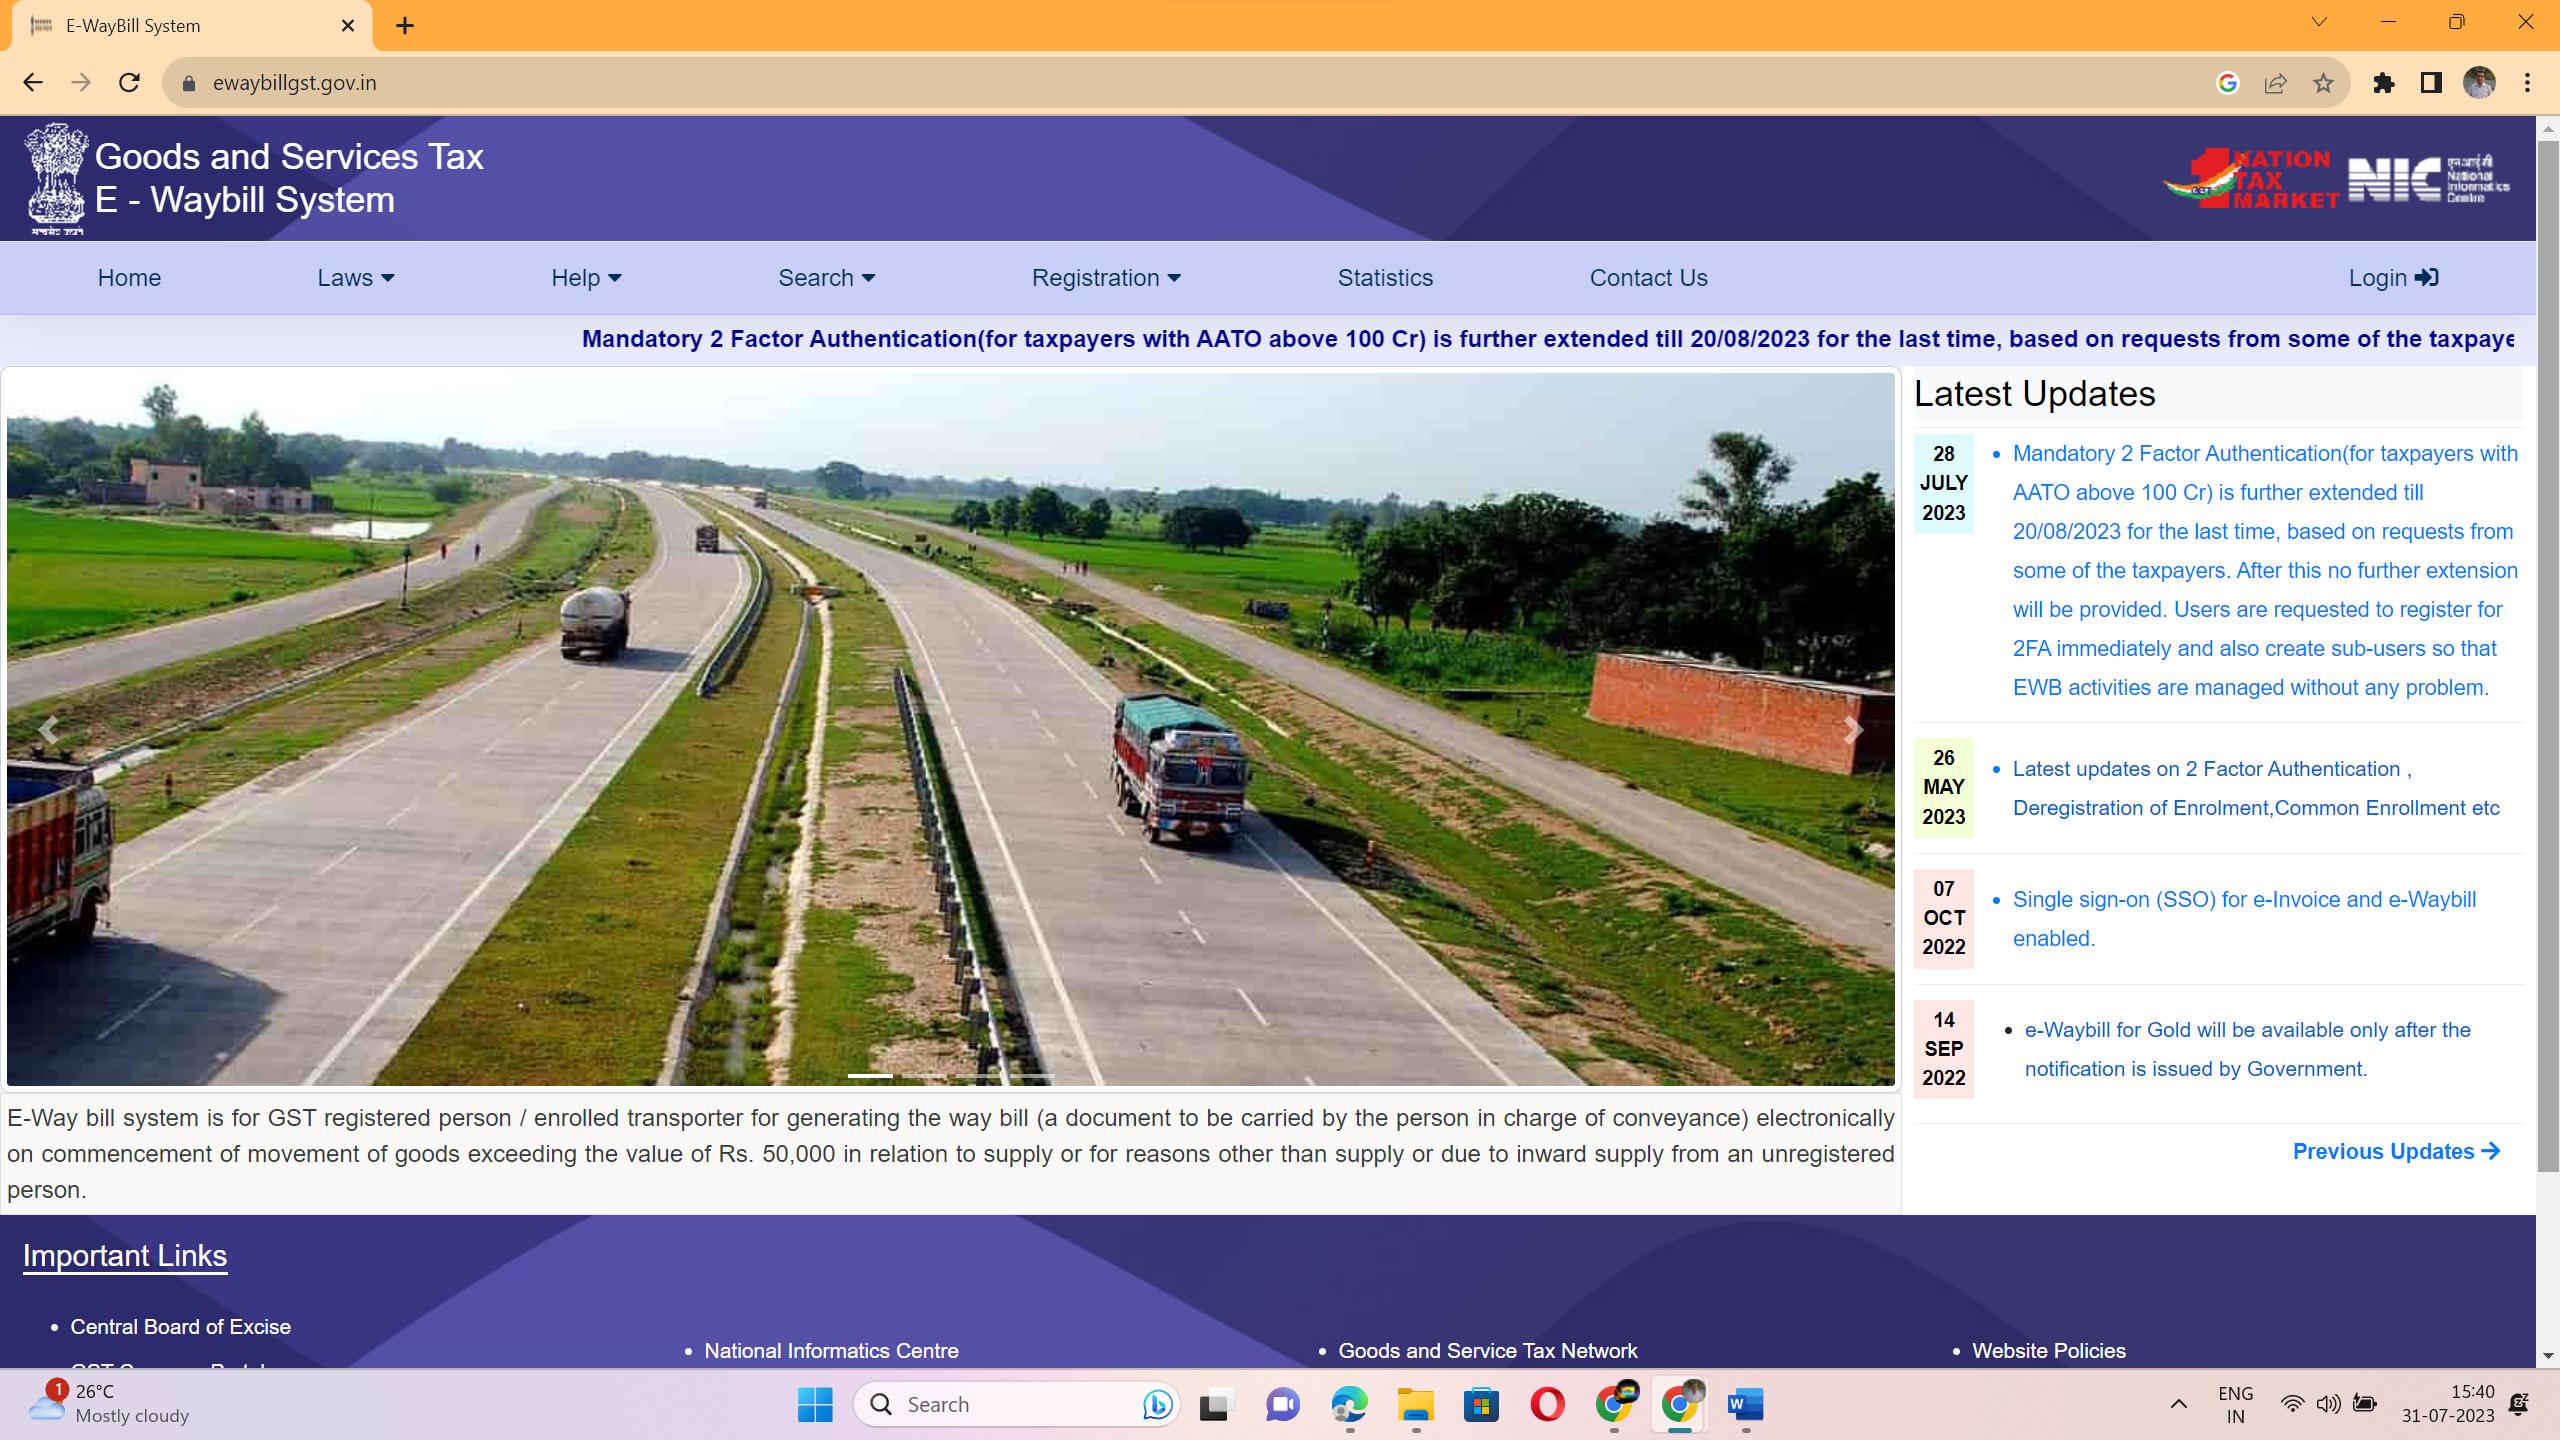Open Chrome side panel icon
This screenshot has width=2560, height=1440.
[x=2431, y=83]
